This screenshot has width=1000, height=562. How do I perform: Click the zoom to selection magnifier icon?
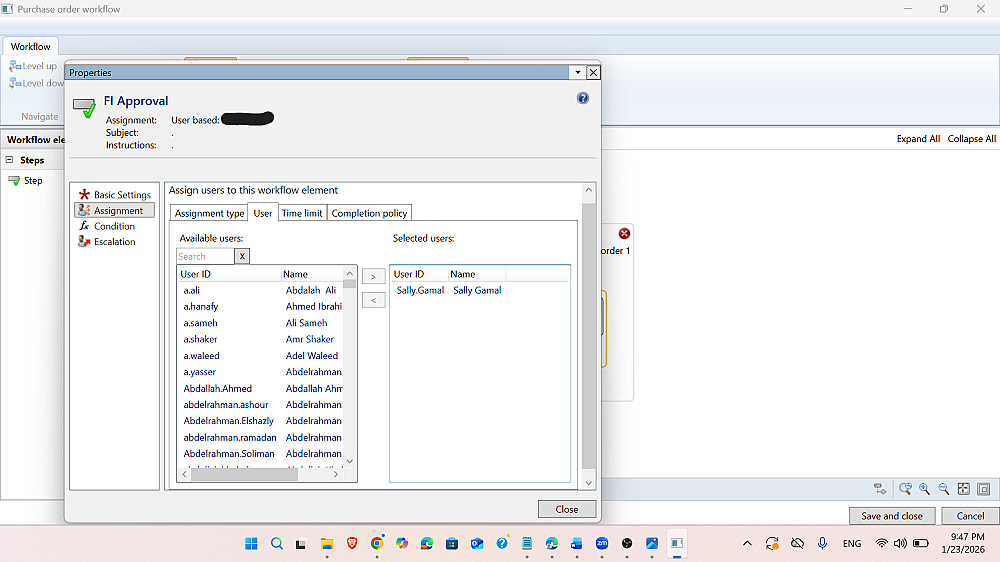click(905, 489)
